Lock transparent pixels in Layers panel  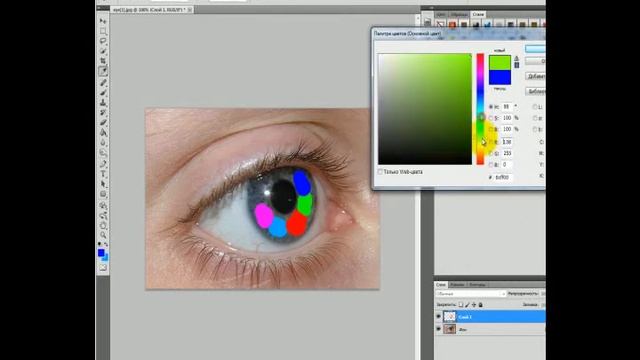(461, 304)
